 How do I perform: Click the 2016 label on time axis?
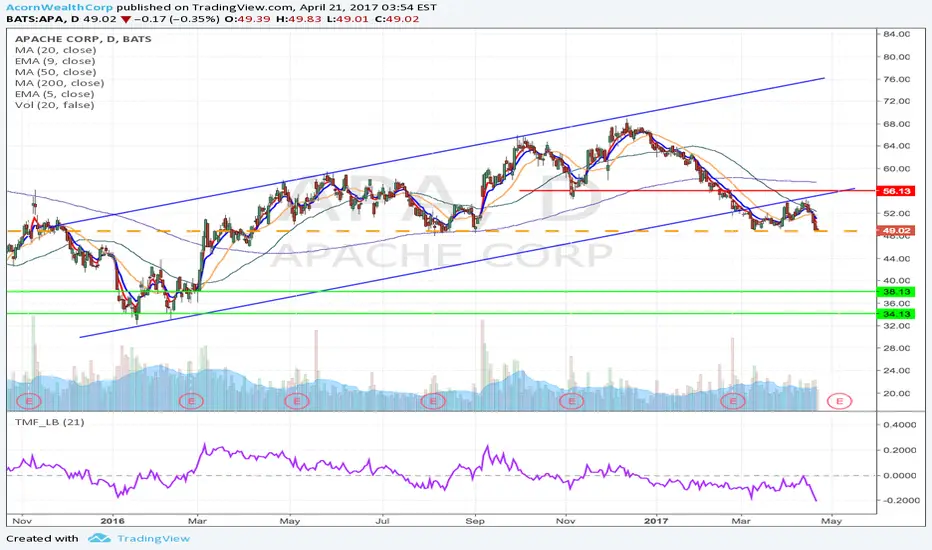tap(112, 521)
